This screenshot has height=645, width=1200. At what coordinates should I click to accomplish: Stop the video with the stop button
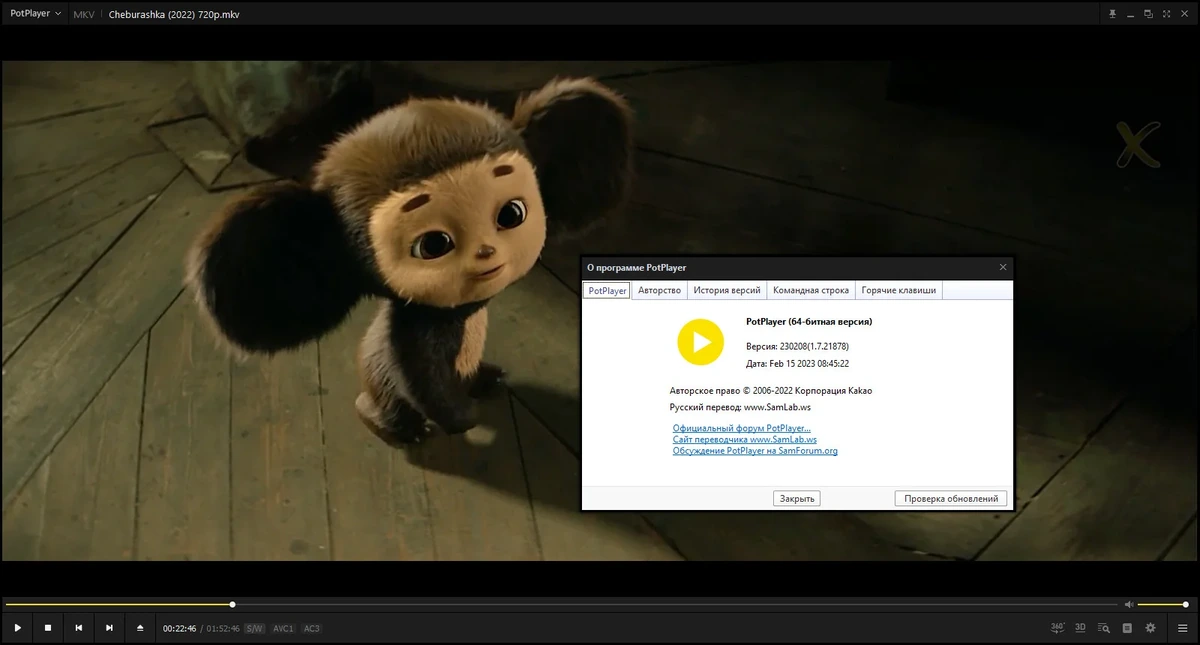[47, 628]
